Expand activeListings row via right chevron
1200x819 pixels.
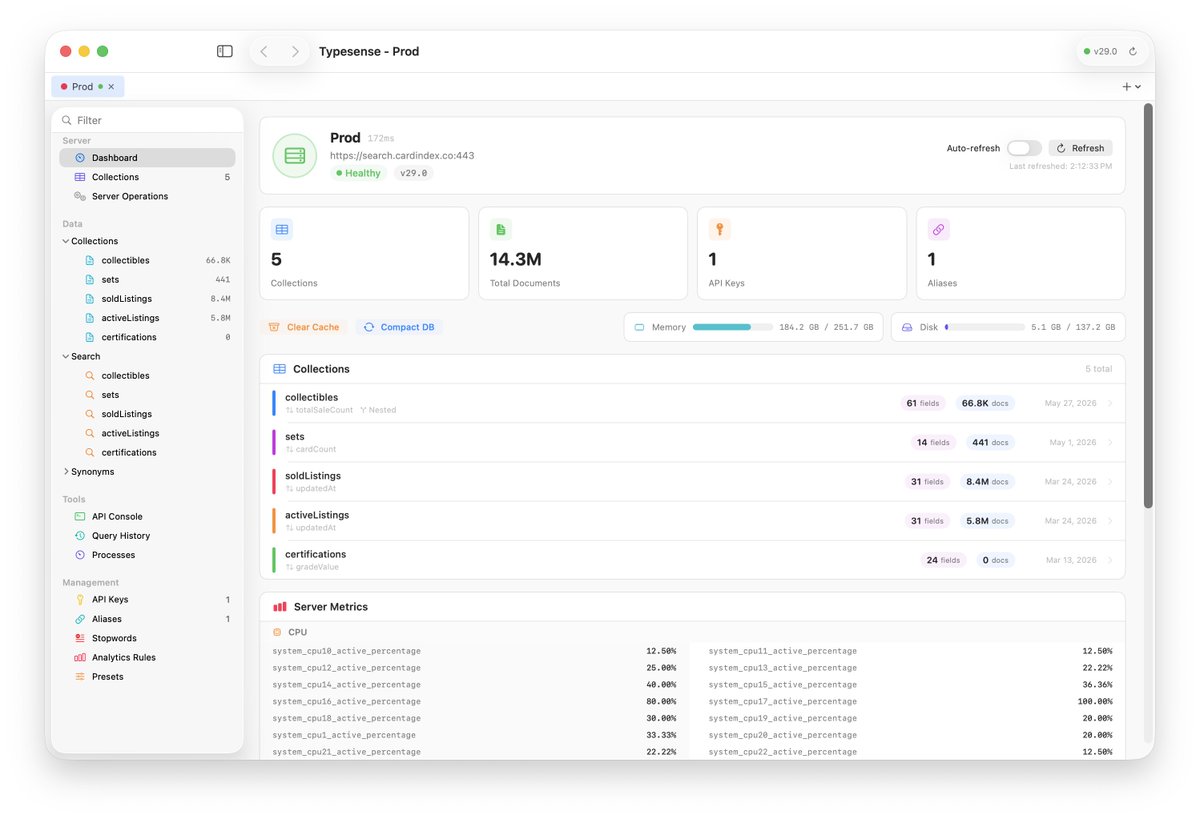(x=1110, y=521)
